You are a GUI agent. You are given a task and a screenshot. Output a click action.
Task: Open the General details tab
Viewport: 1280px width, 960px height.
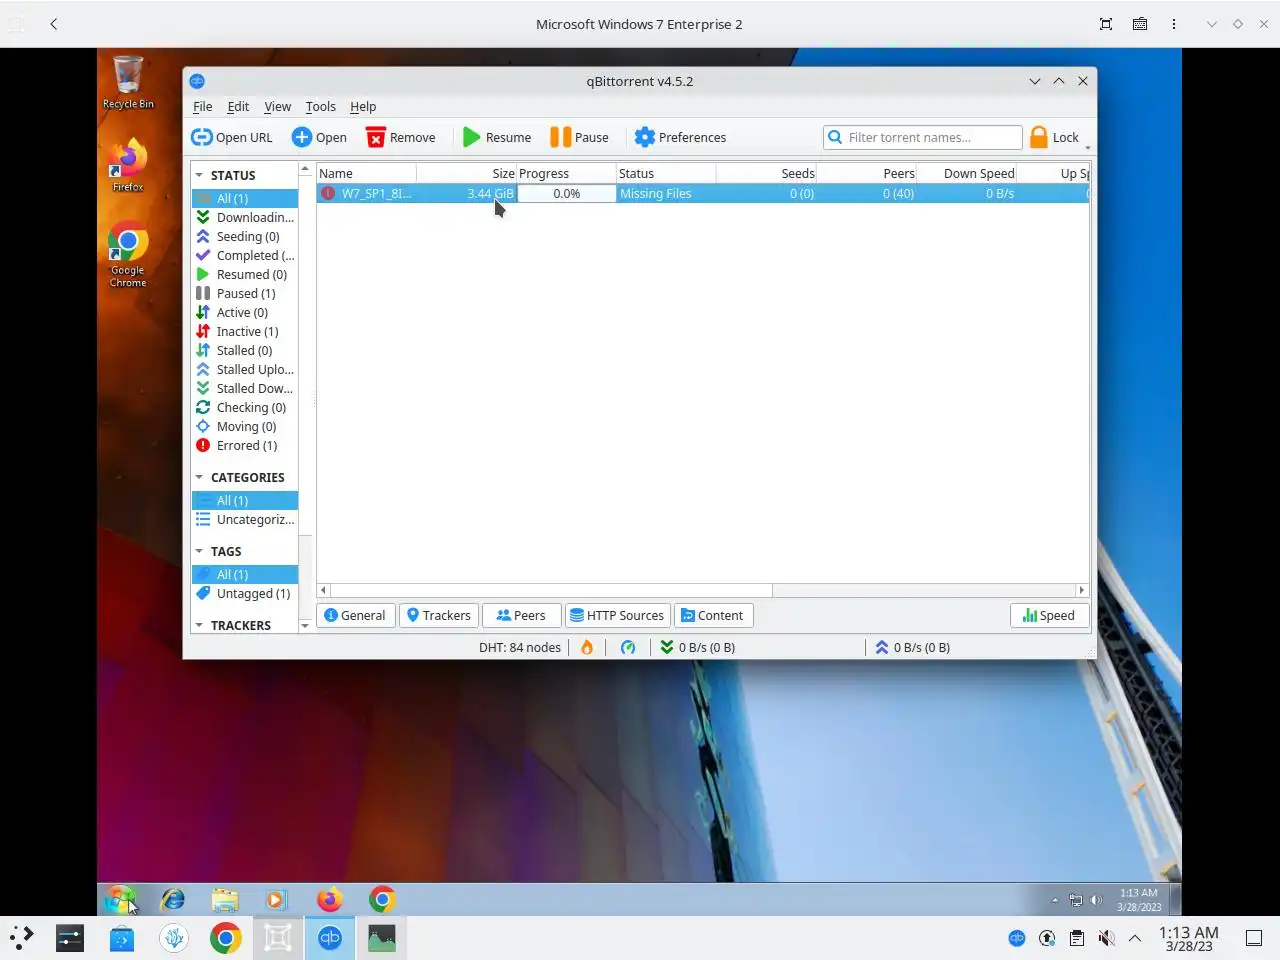click(356, 615)
